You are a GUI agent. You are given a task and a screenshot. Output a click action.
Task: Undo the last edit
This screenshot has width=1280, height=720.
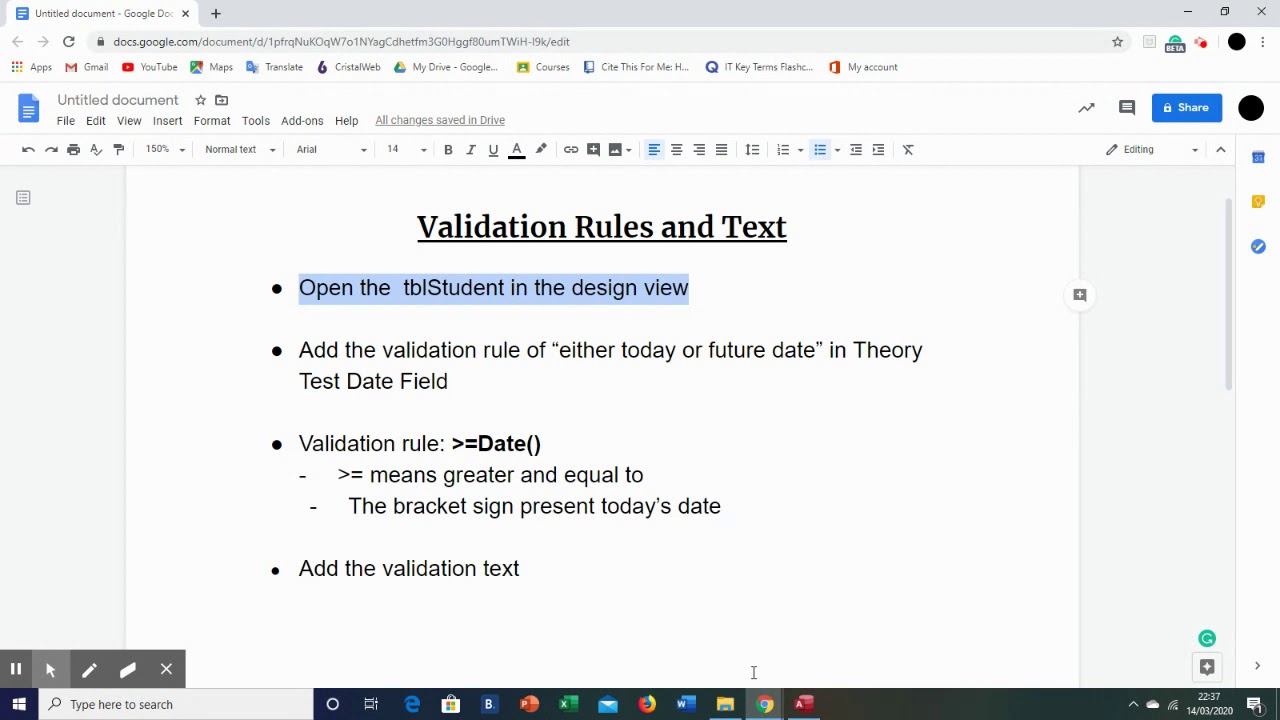pos(28,150)
